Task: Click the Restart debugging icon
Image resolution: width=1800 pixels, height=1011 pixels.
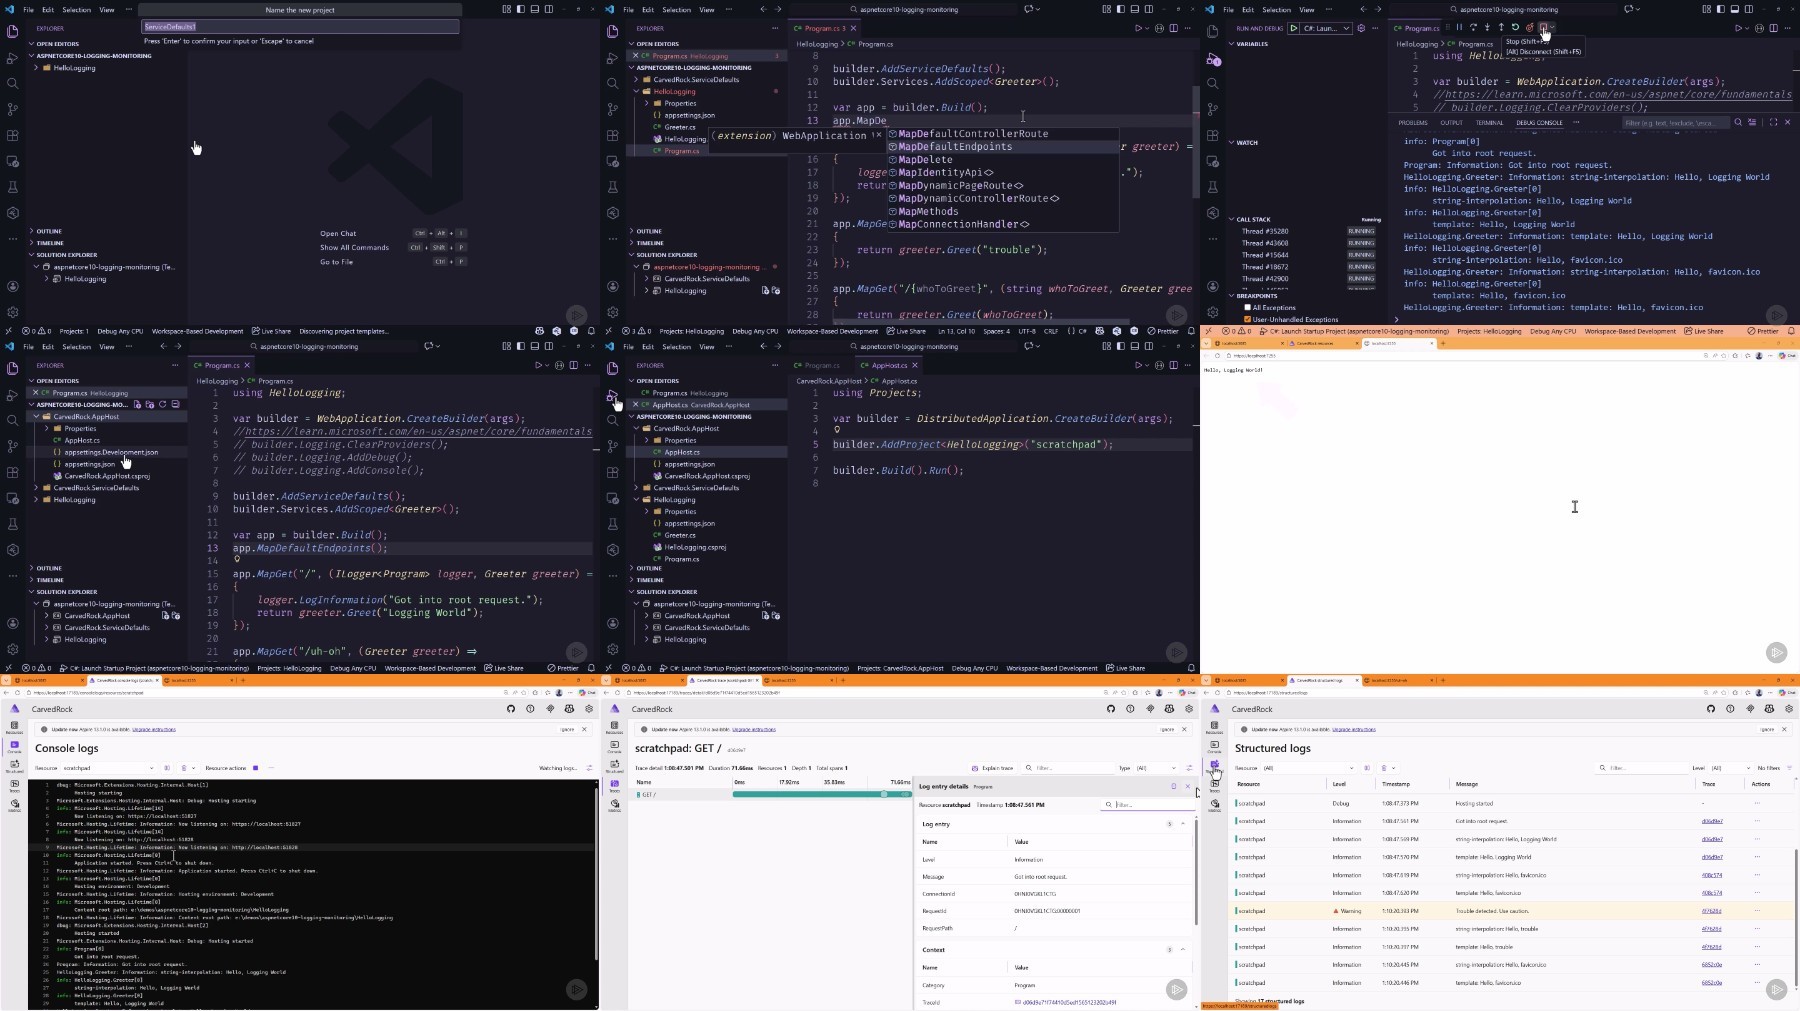Action: tap(1515, 28)
